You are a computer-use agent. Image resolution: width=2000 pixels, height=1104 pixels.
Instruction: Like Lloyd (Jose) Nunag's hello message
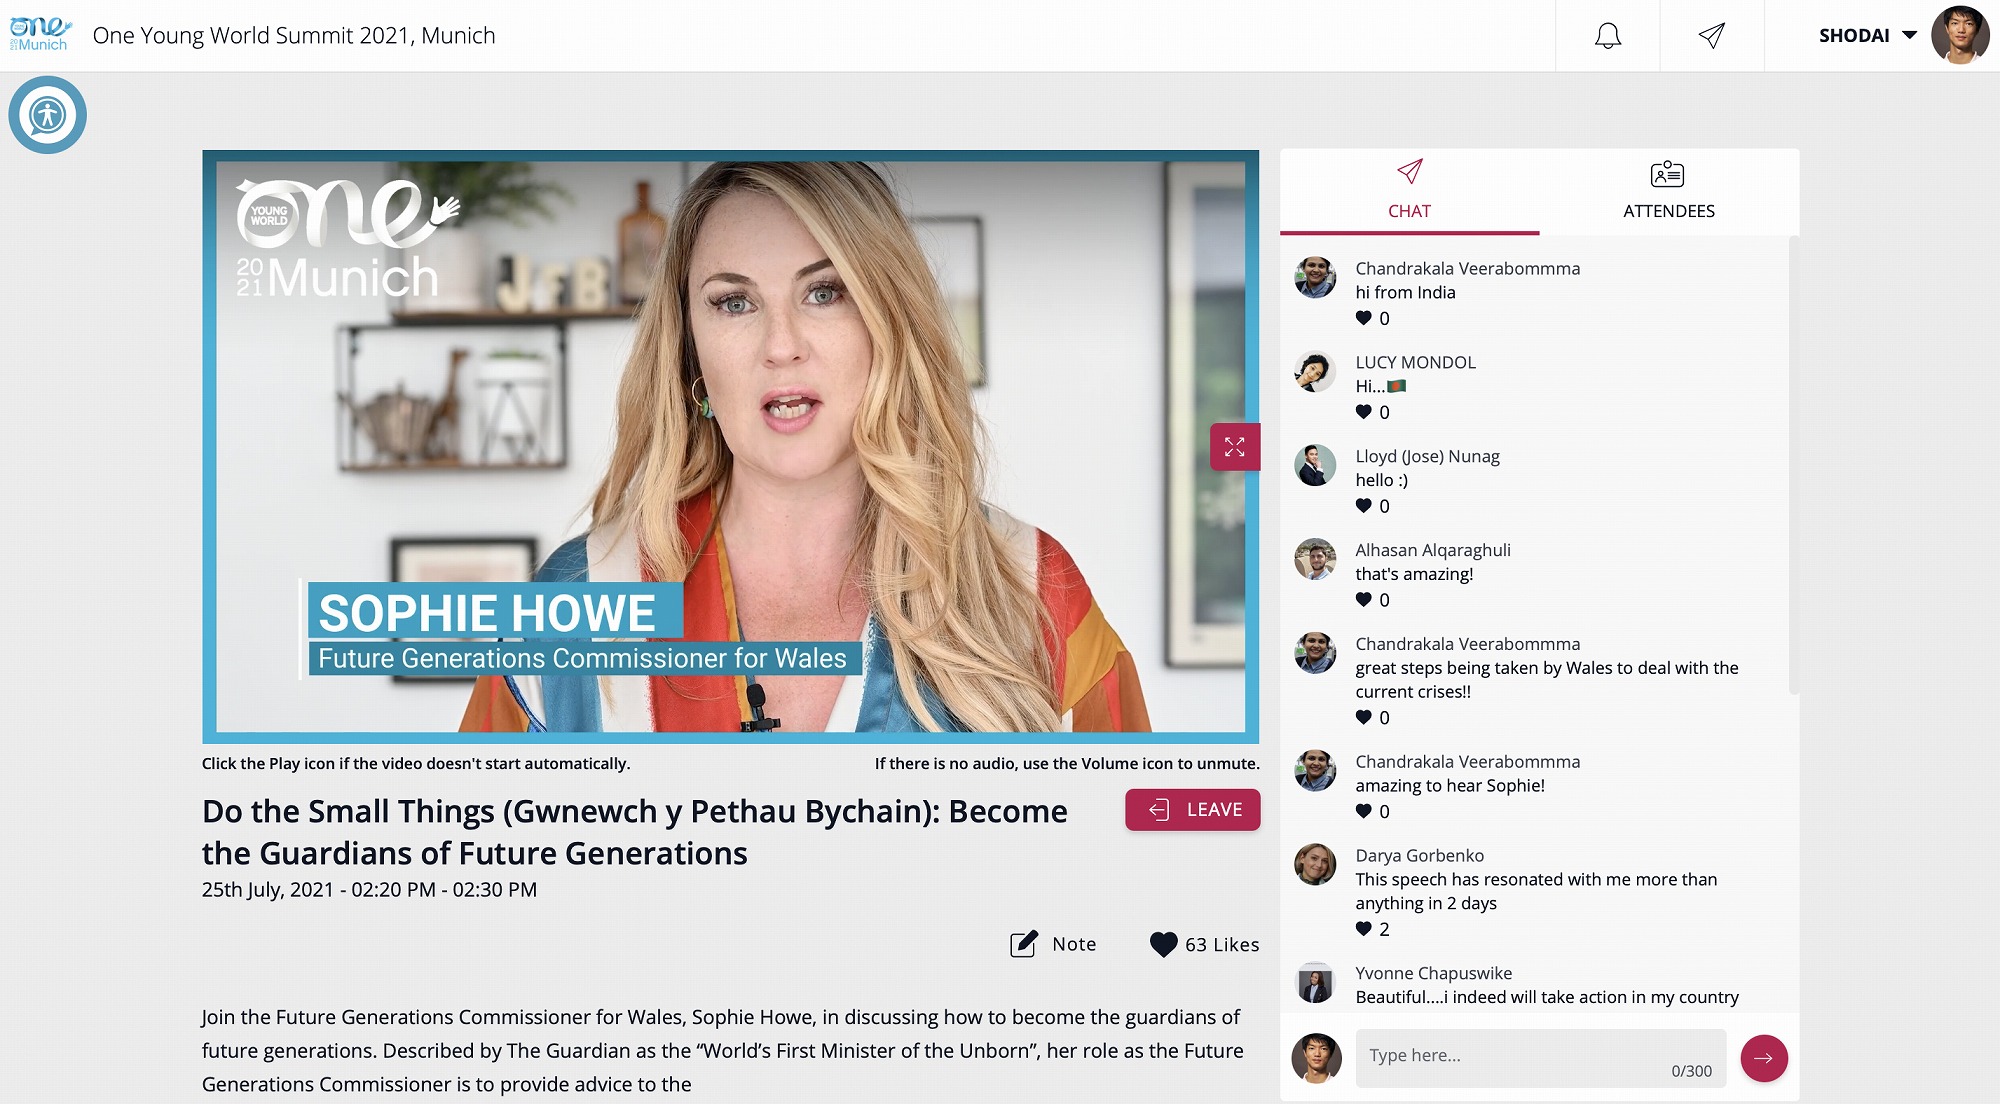(x=1363, y=506)
